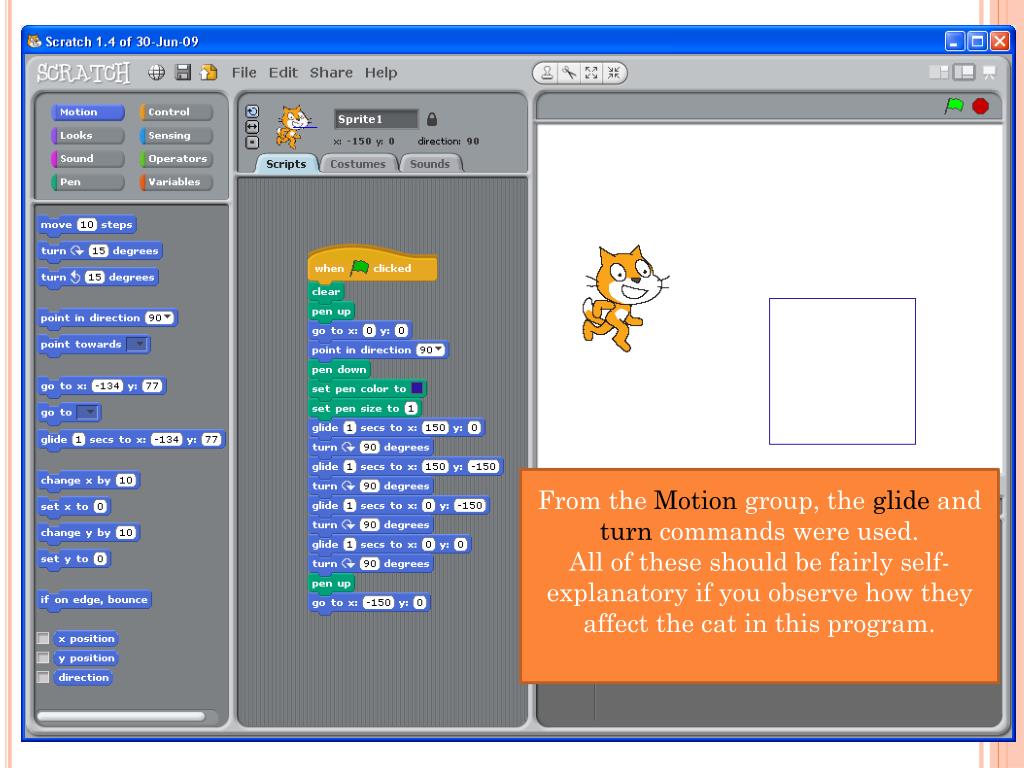
Task: Click the clear block in script
Action: coord(326,291)
